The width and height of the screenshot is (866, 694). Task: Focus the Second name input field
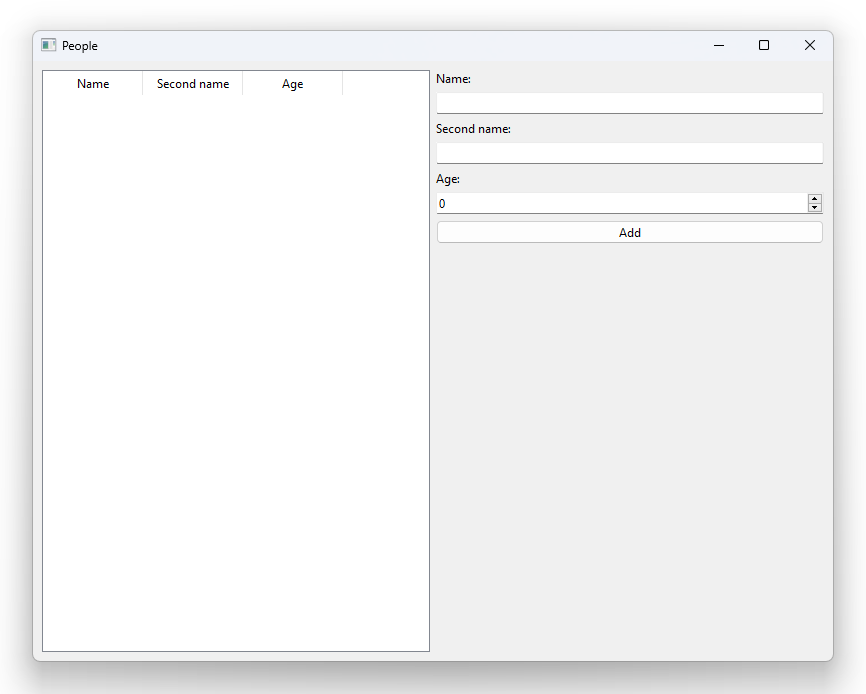pos(630,153)
